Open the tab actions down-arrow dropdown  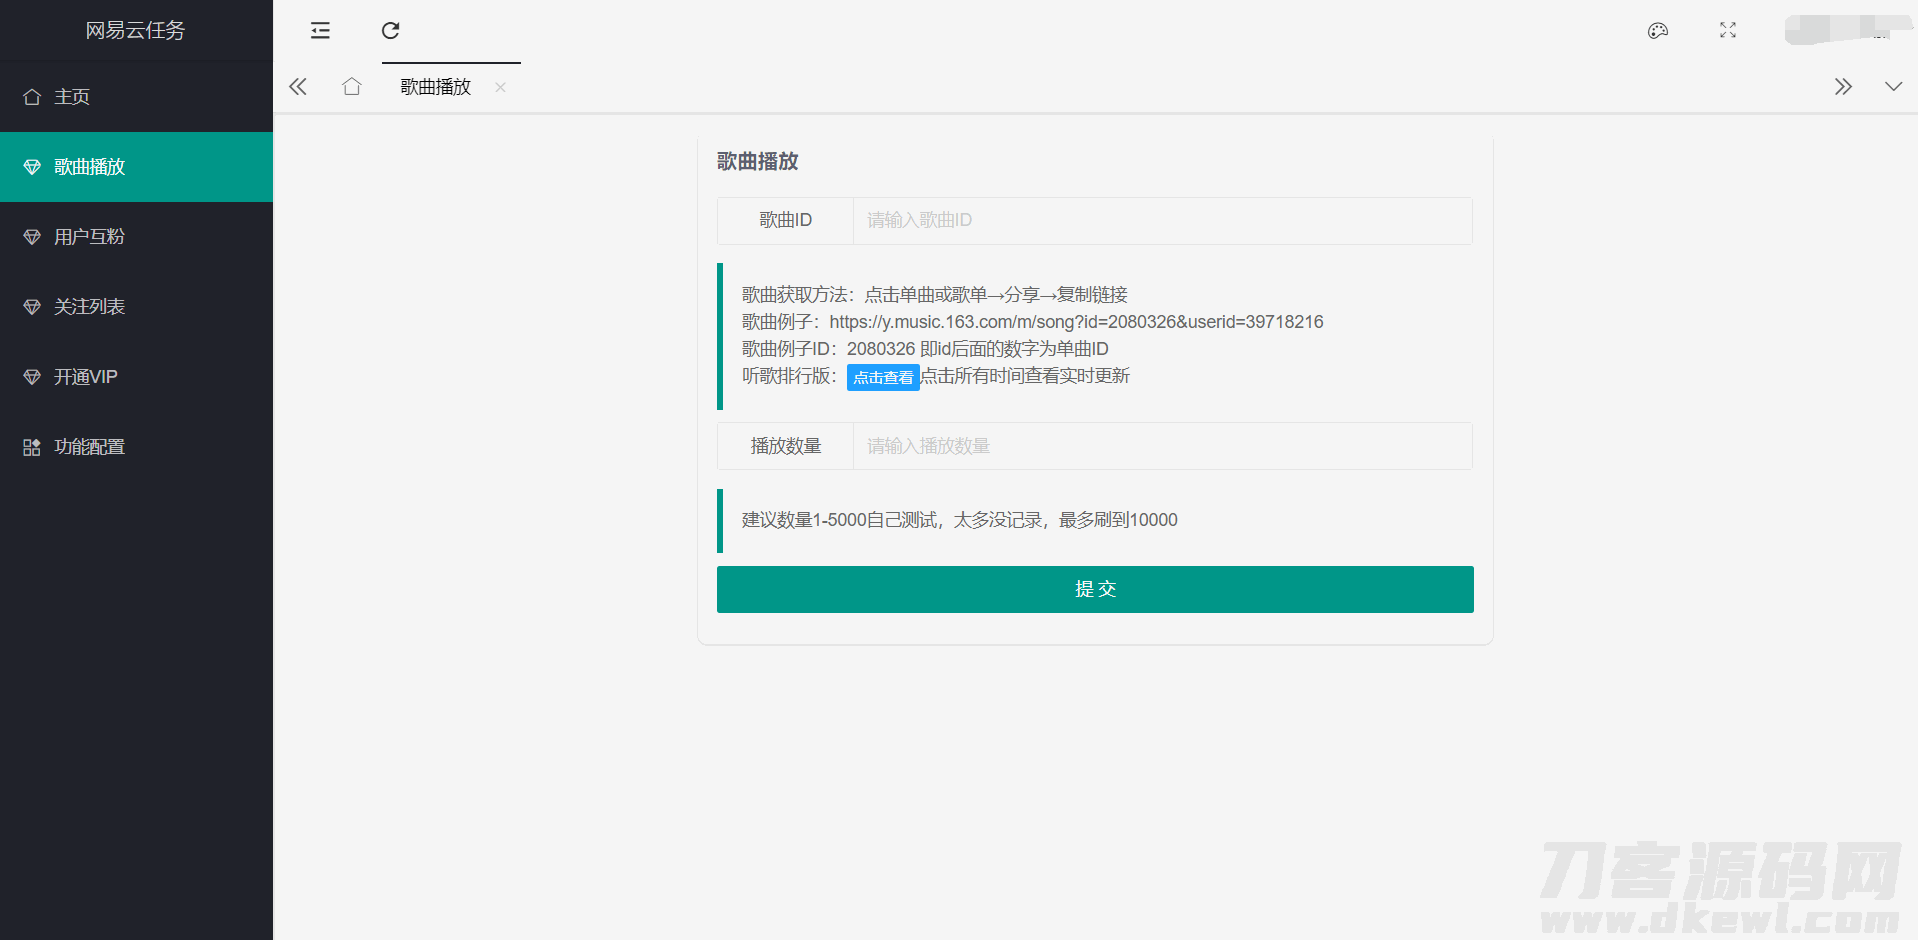tap(1894, 86)
